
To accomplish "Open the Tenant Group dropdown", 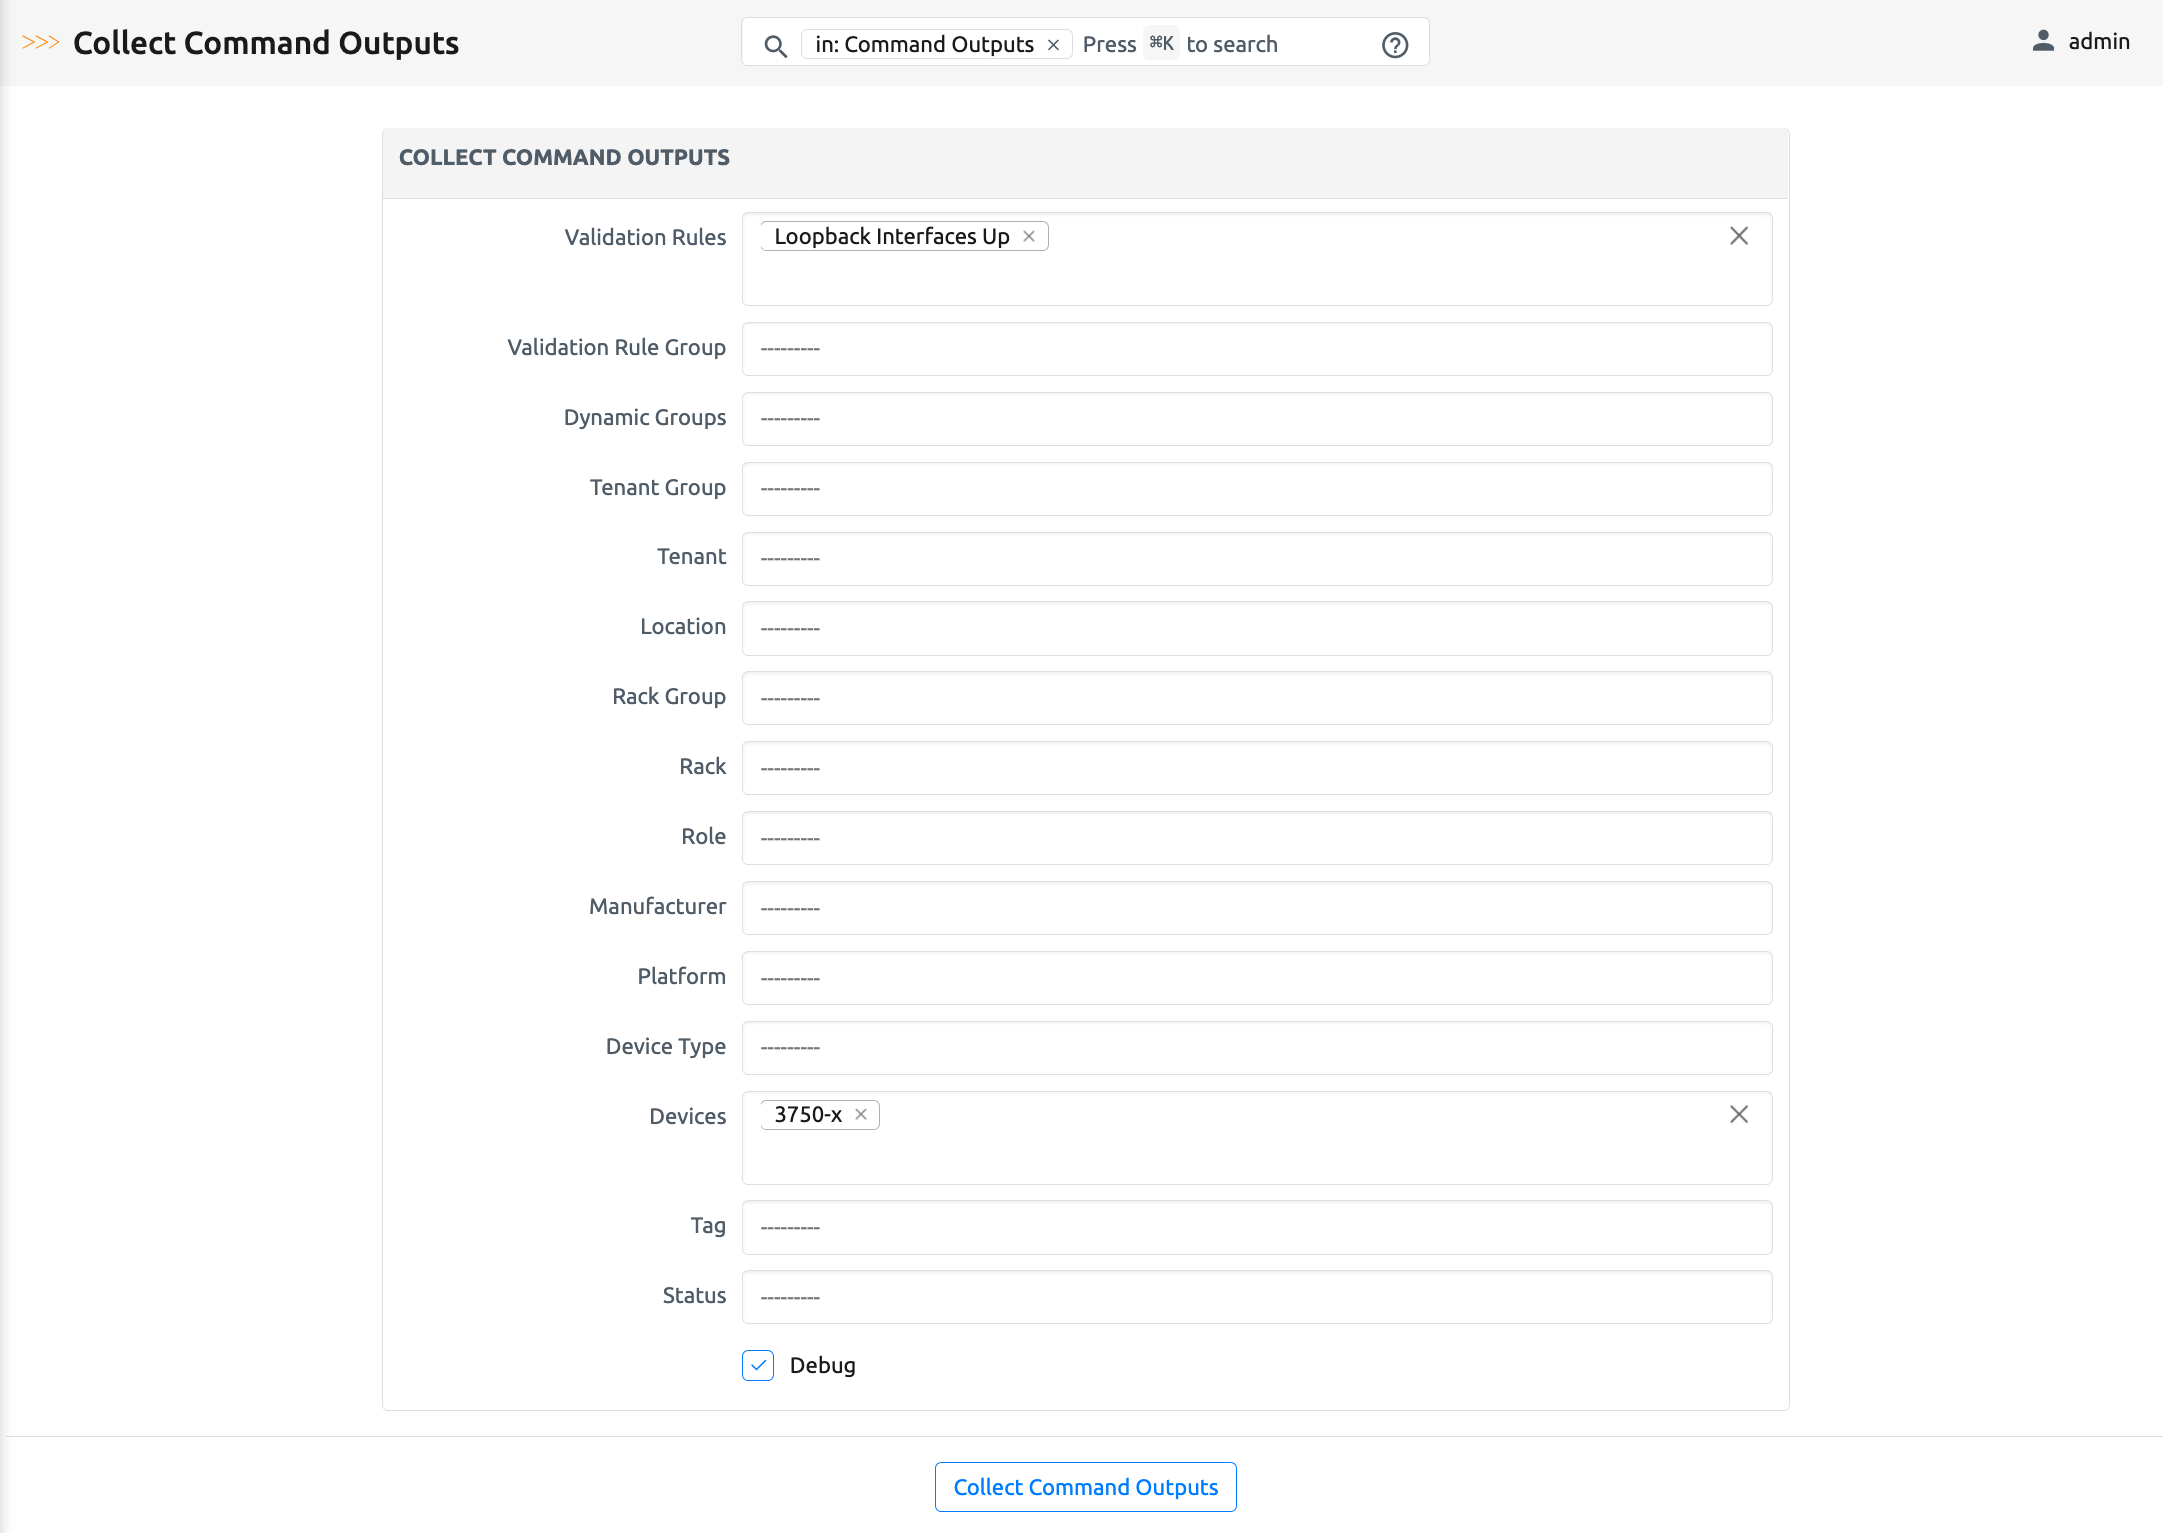I will (x=1256, y=489).
